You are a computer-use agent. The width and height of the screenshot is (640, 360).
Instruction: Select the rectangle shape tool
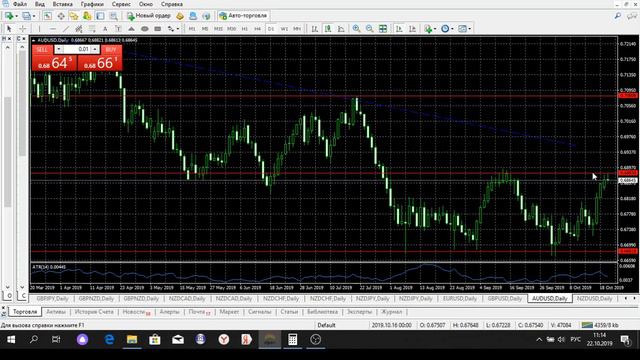pyautogui.click(x=158, y=29)
